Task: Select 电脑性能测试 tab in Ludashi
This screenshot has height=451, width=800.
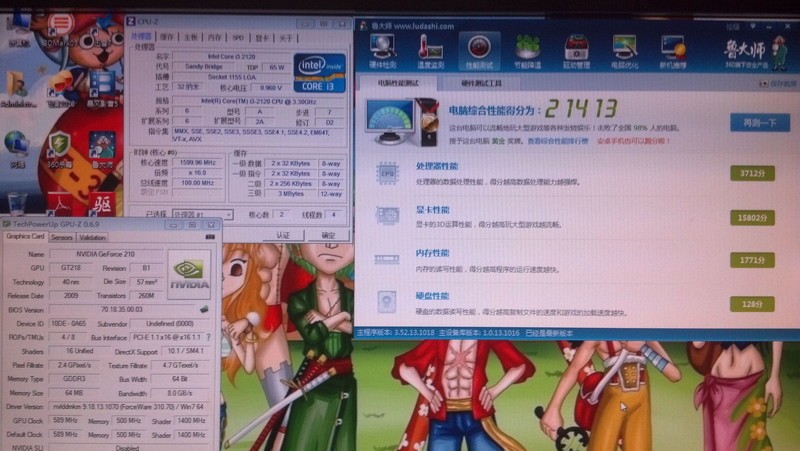Action: [398, 83]
